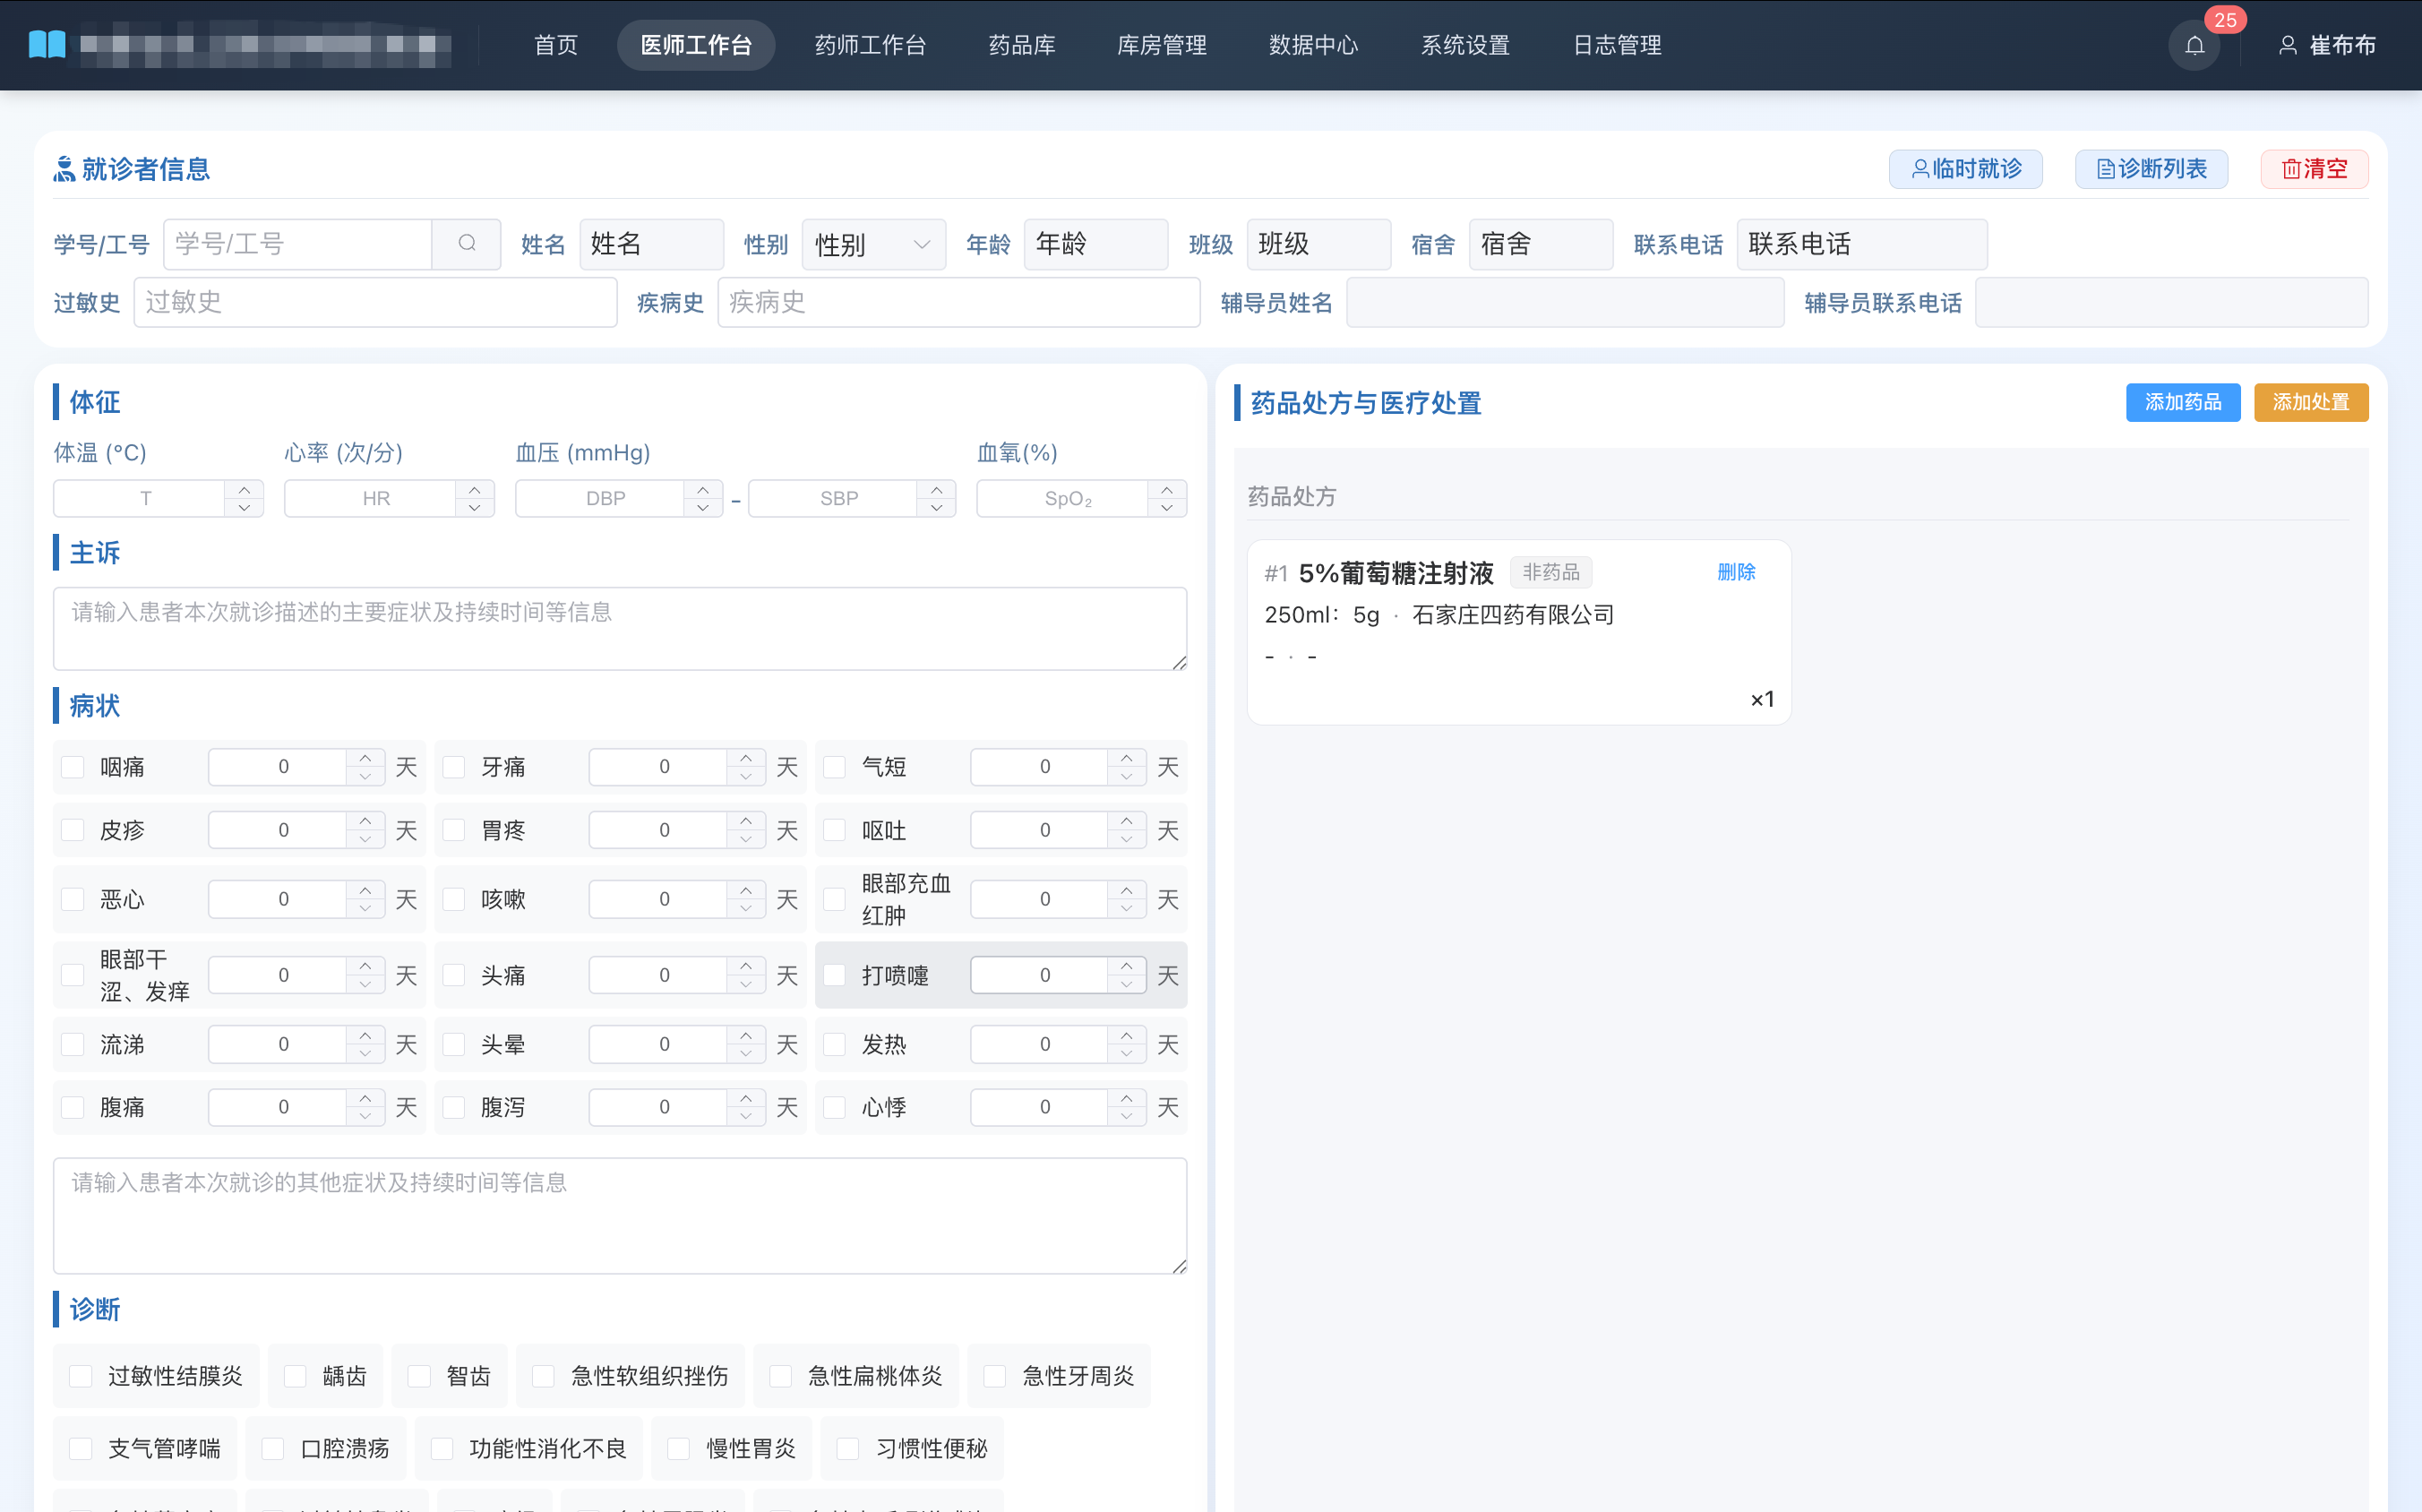Screen dimensions: 2422x1512
Task: Click the book logo icon
Action: [x=47, y=45]
